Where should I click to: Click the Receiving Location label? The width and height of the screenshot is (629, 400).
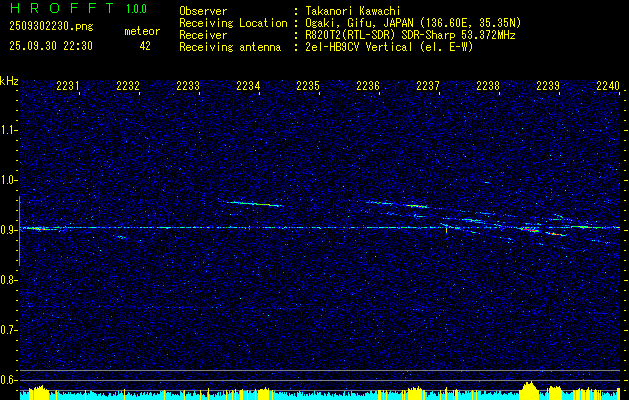pos(233,23)
